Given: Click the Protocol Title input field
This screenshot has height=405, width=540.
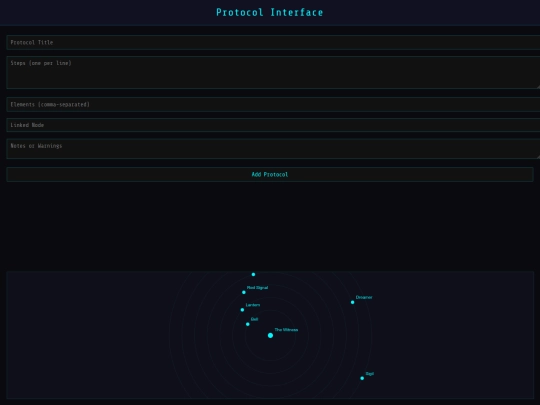Looking at the screenshot, I should (273, 42).
